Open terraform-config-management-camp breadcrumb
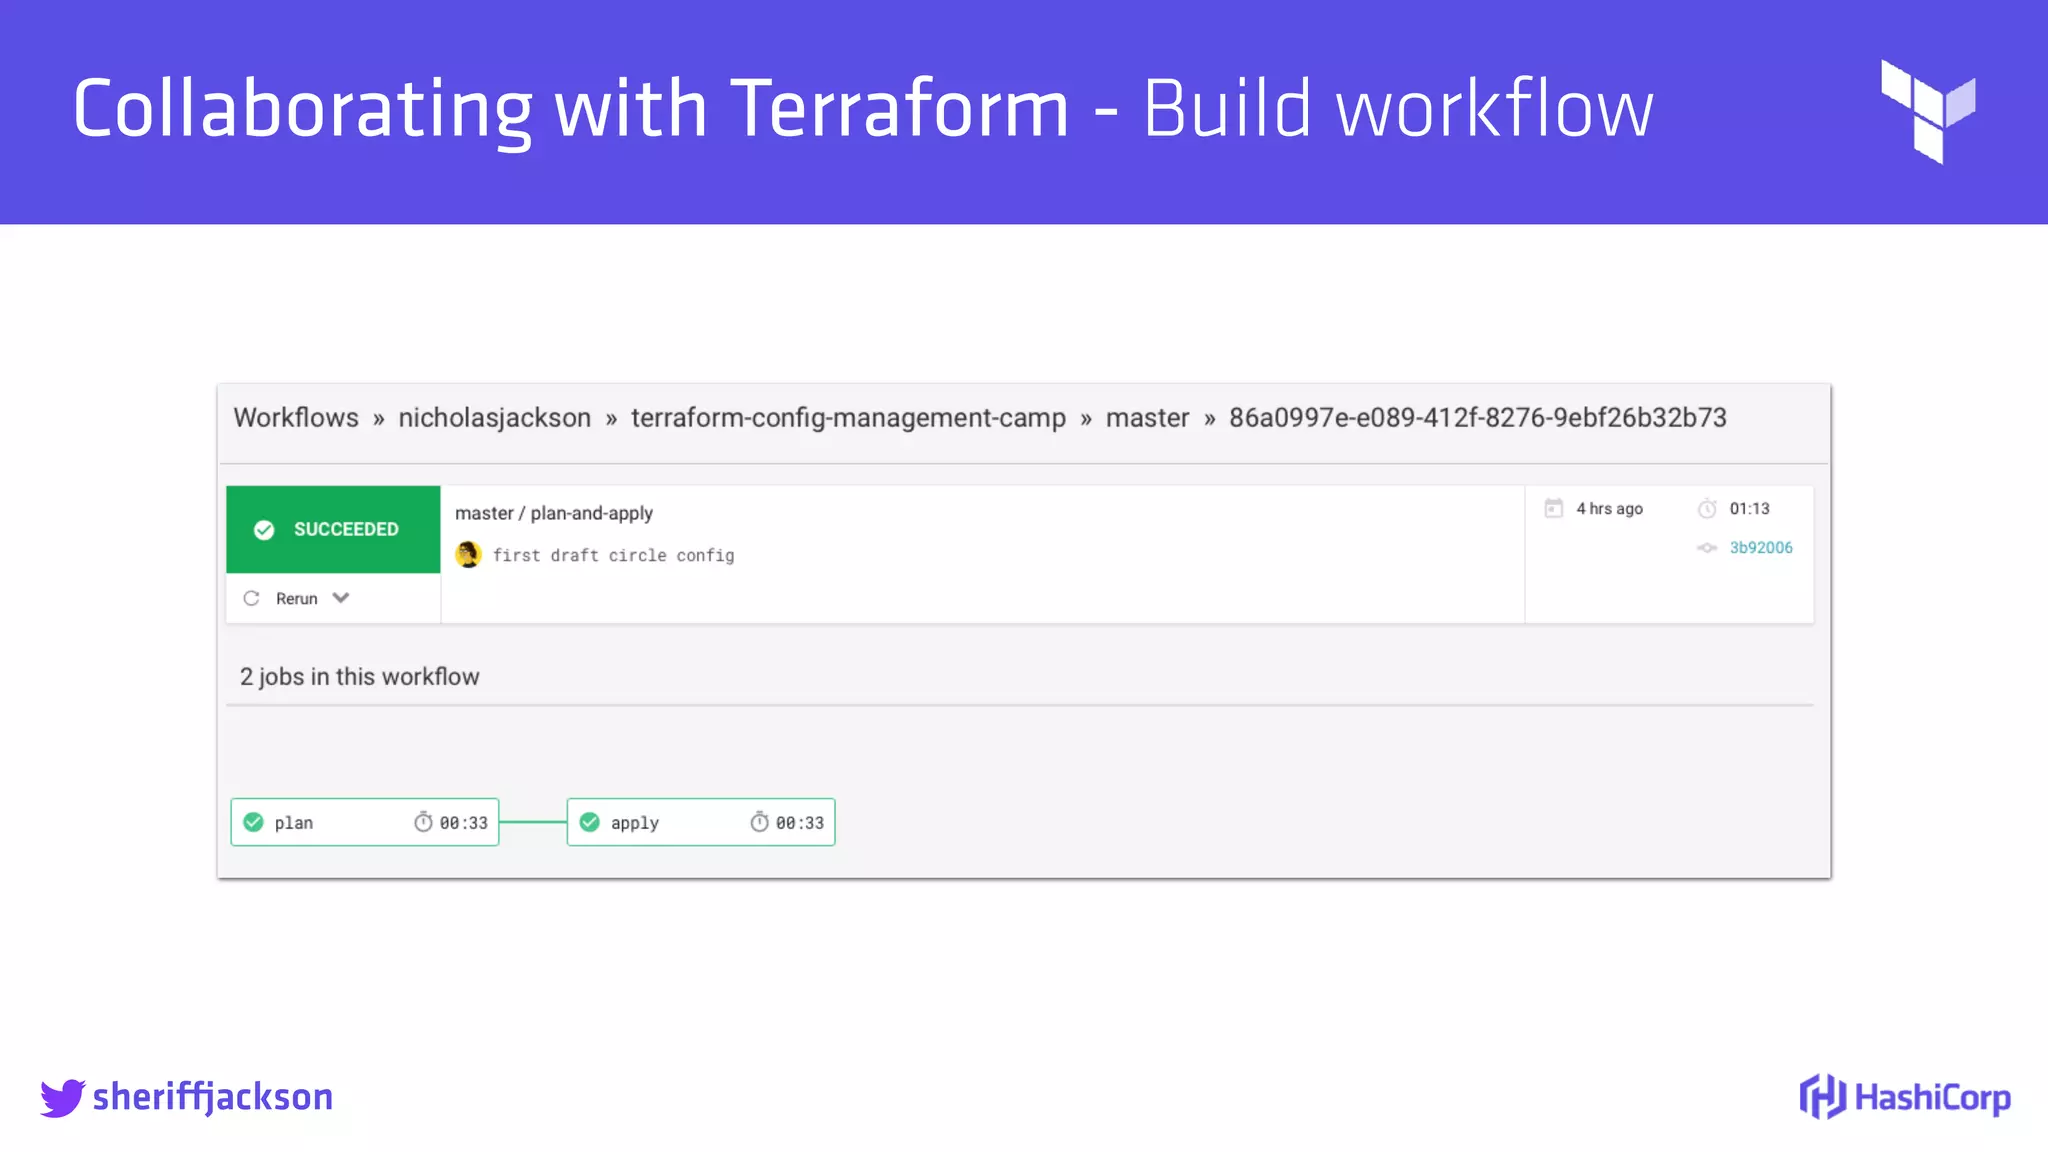 pos(848,418)
